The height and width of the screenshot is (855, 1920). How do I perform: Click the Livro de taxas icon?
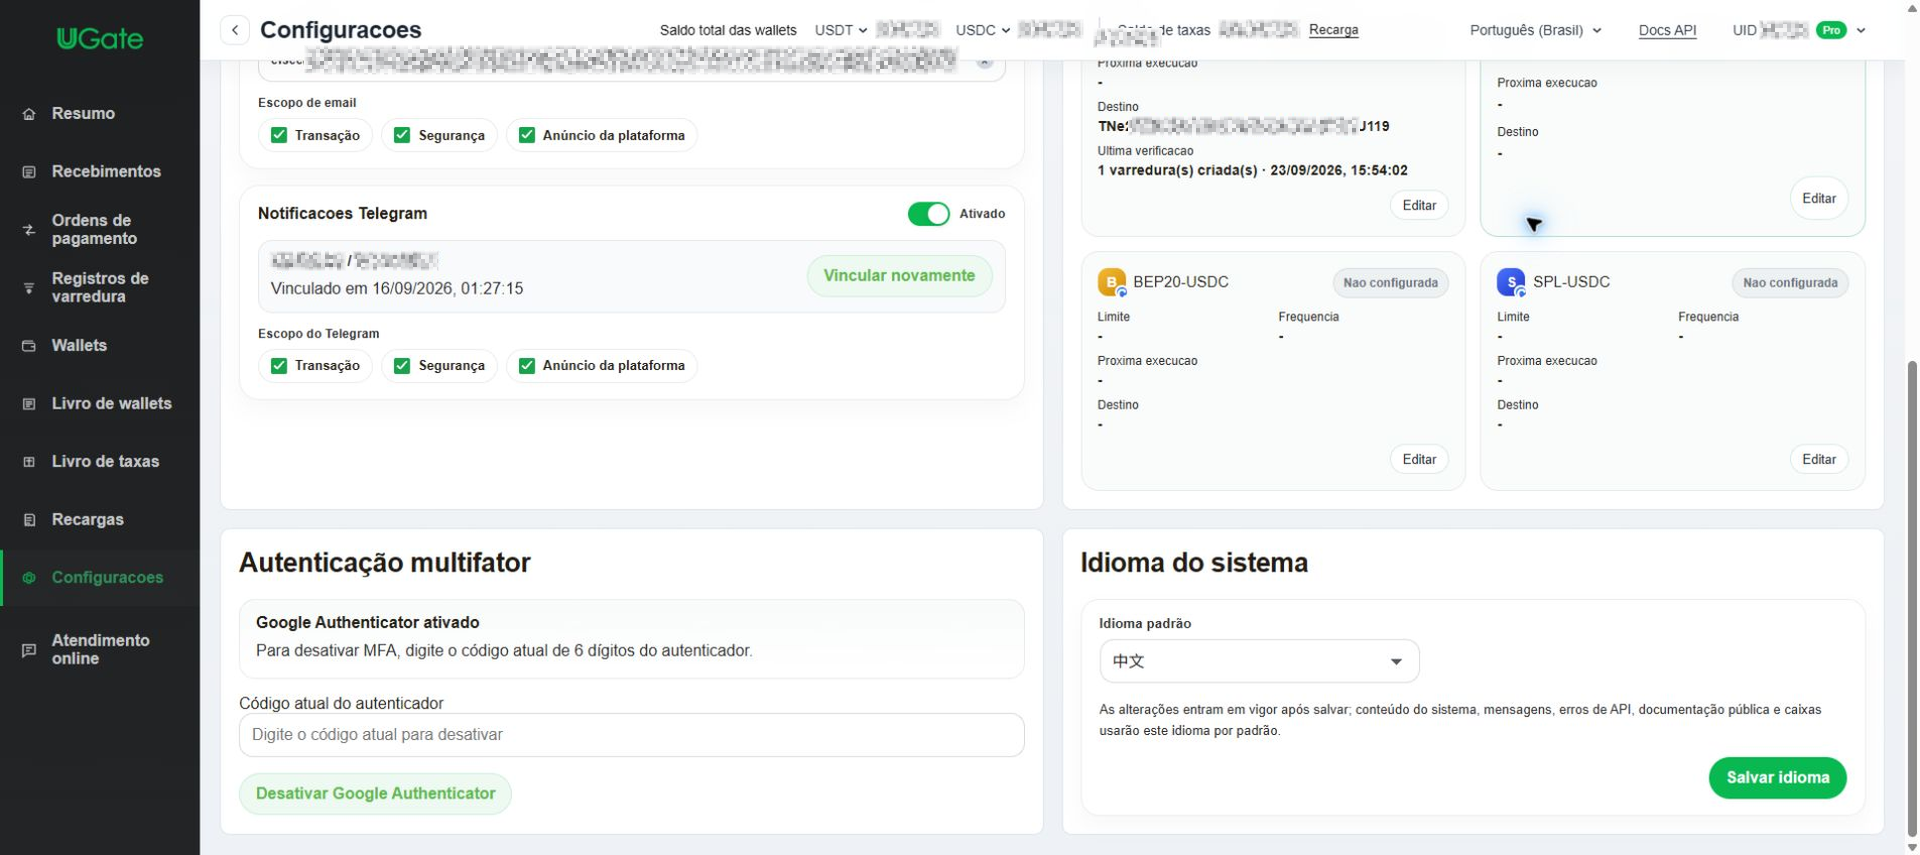[29, 462]
